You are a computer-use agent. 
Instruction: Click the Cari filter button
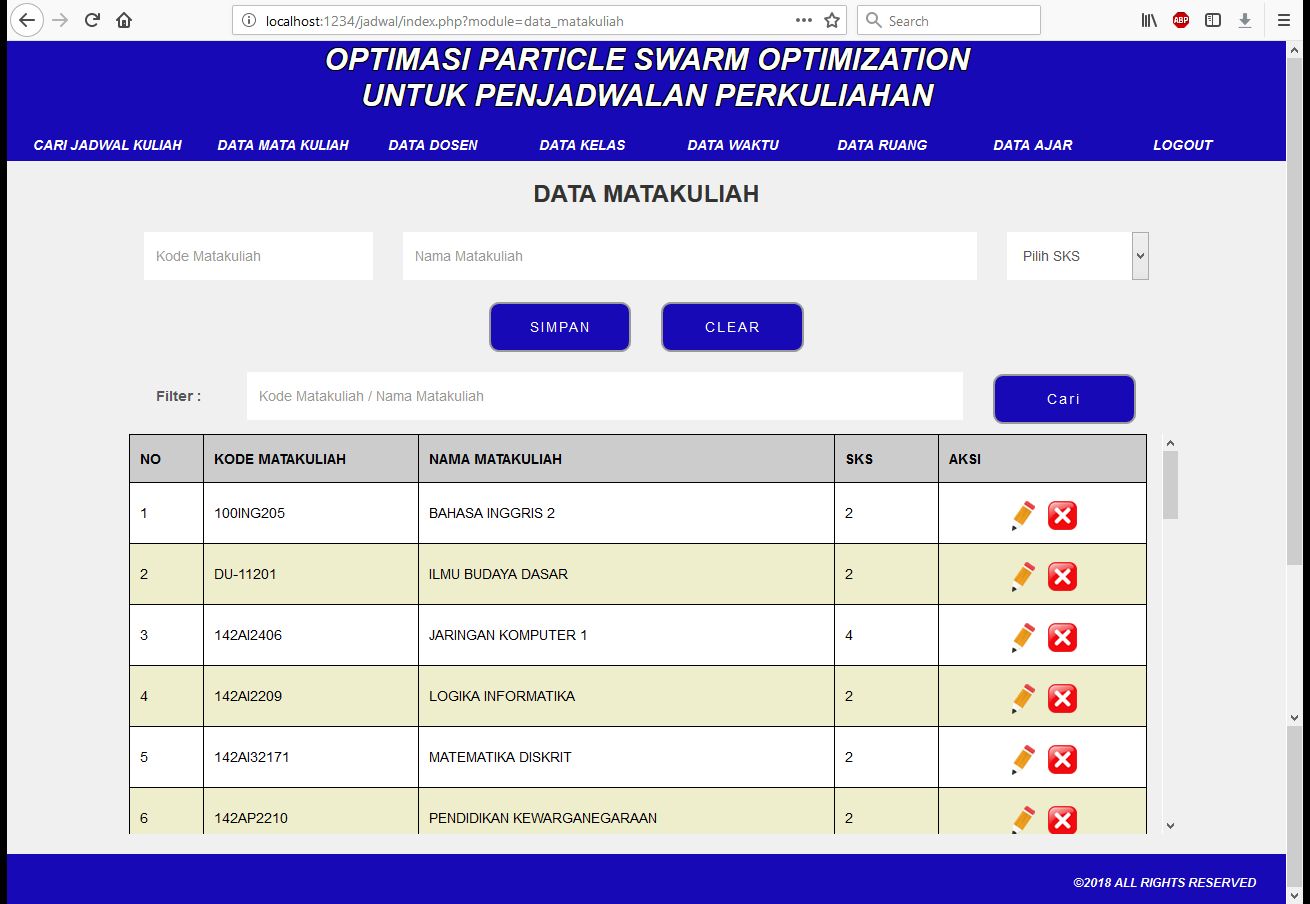pyautogui.click(x=1064, y=399)
